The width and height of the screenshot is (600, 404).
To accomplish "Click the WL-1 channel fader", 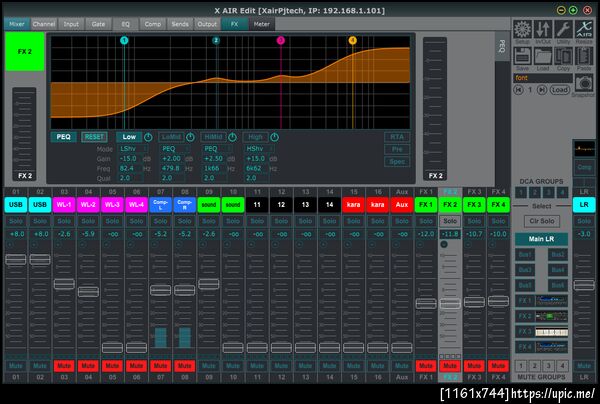I will pos(64,284).
